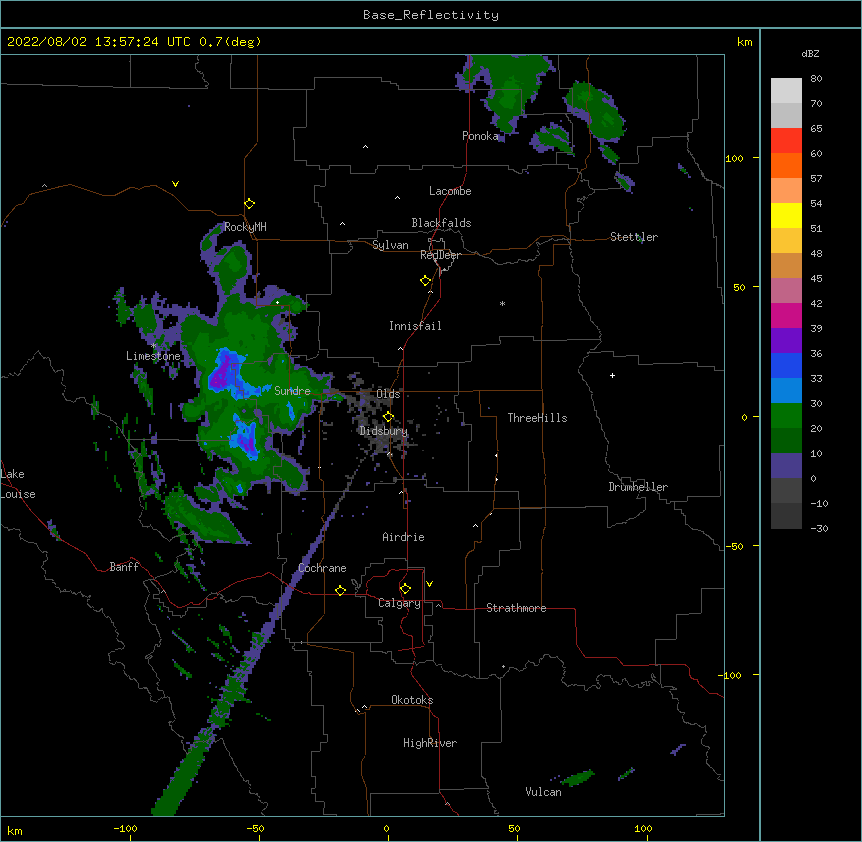Click the Lacombe label
Screen dimensions: 862x842
(x=450, y=191)
